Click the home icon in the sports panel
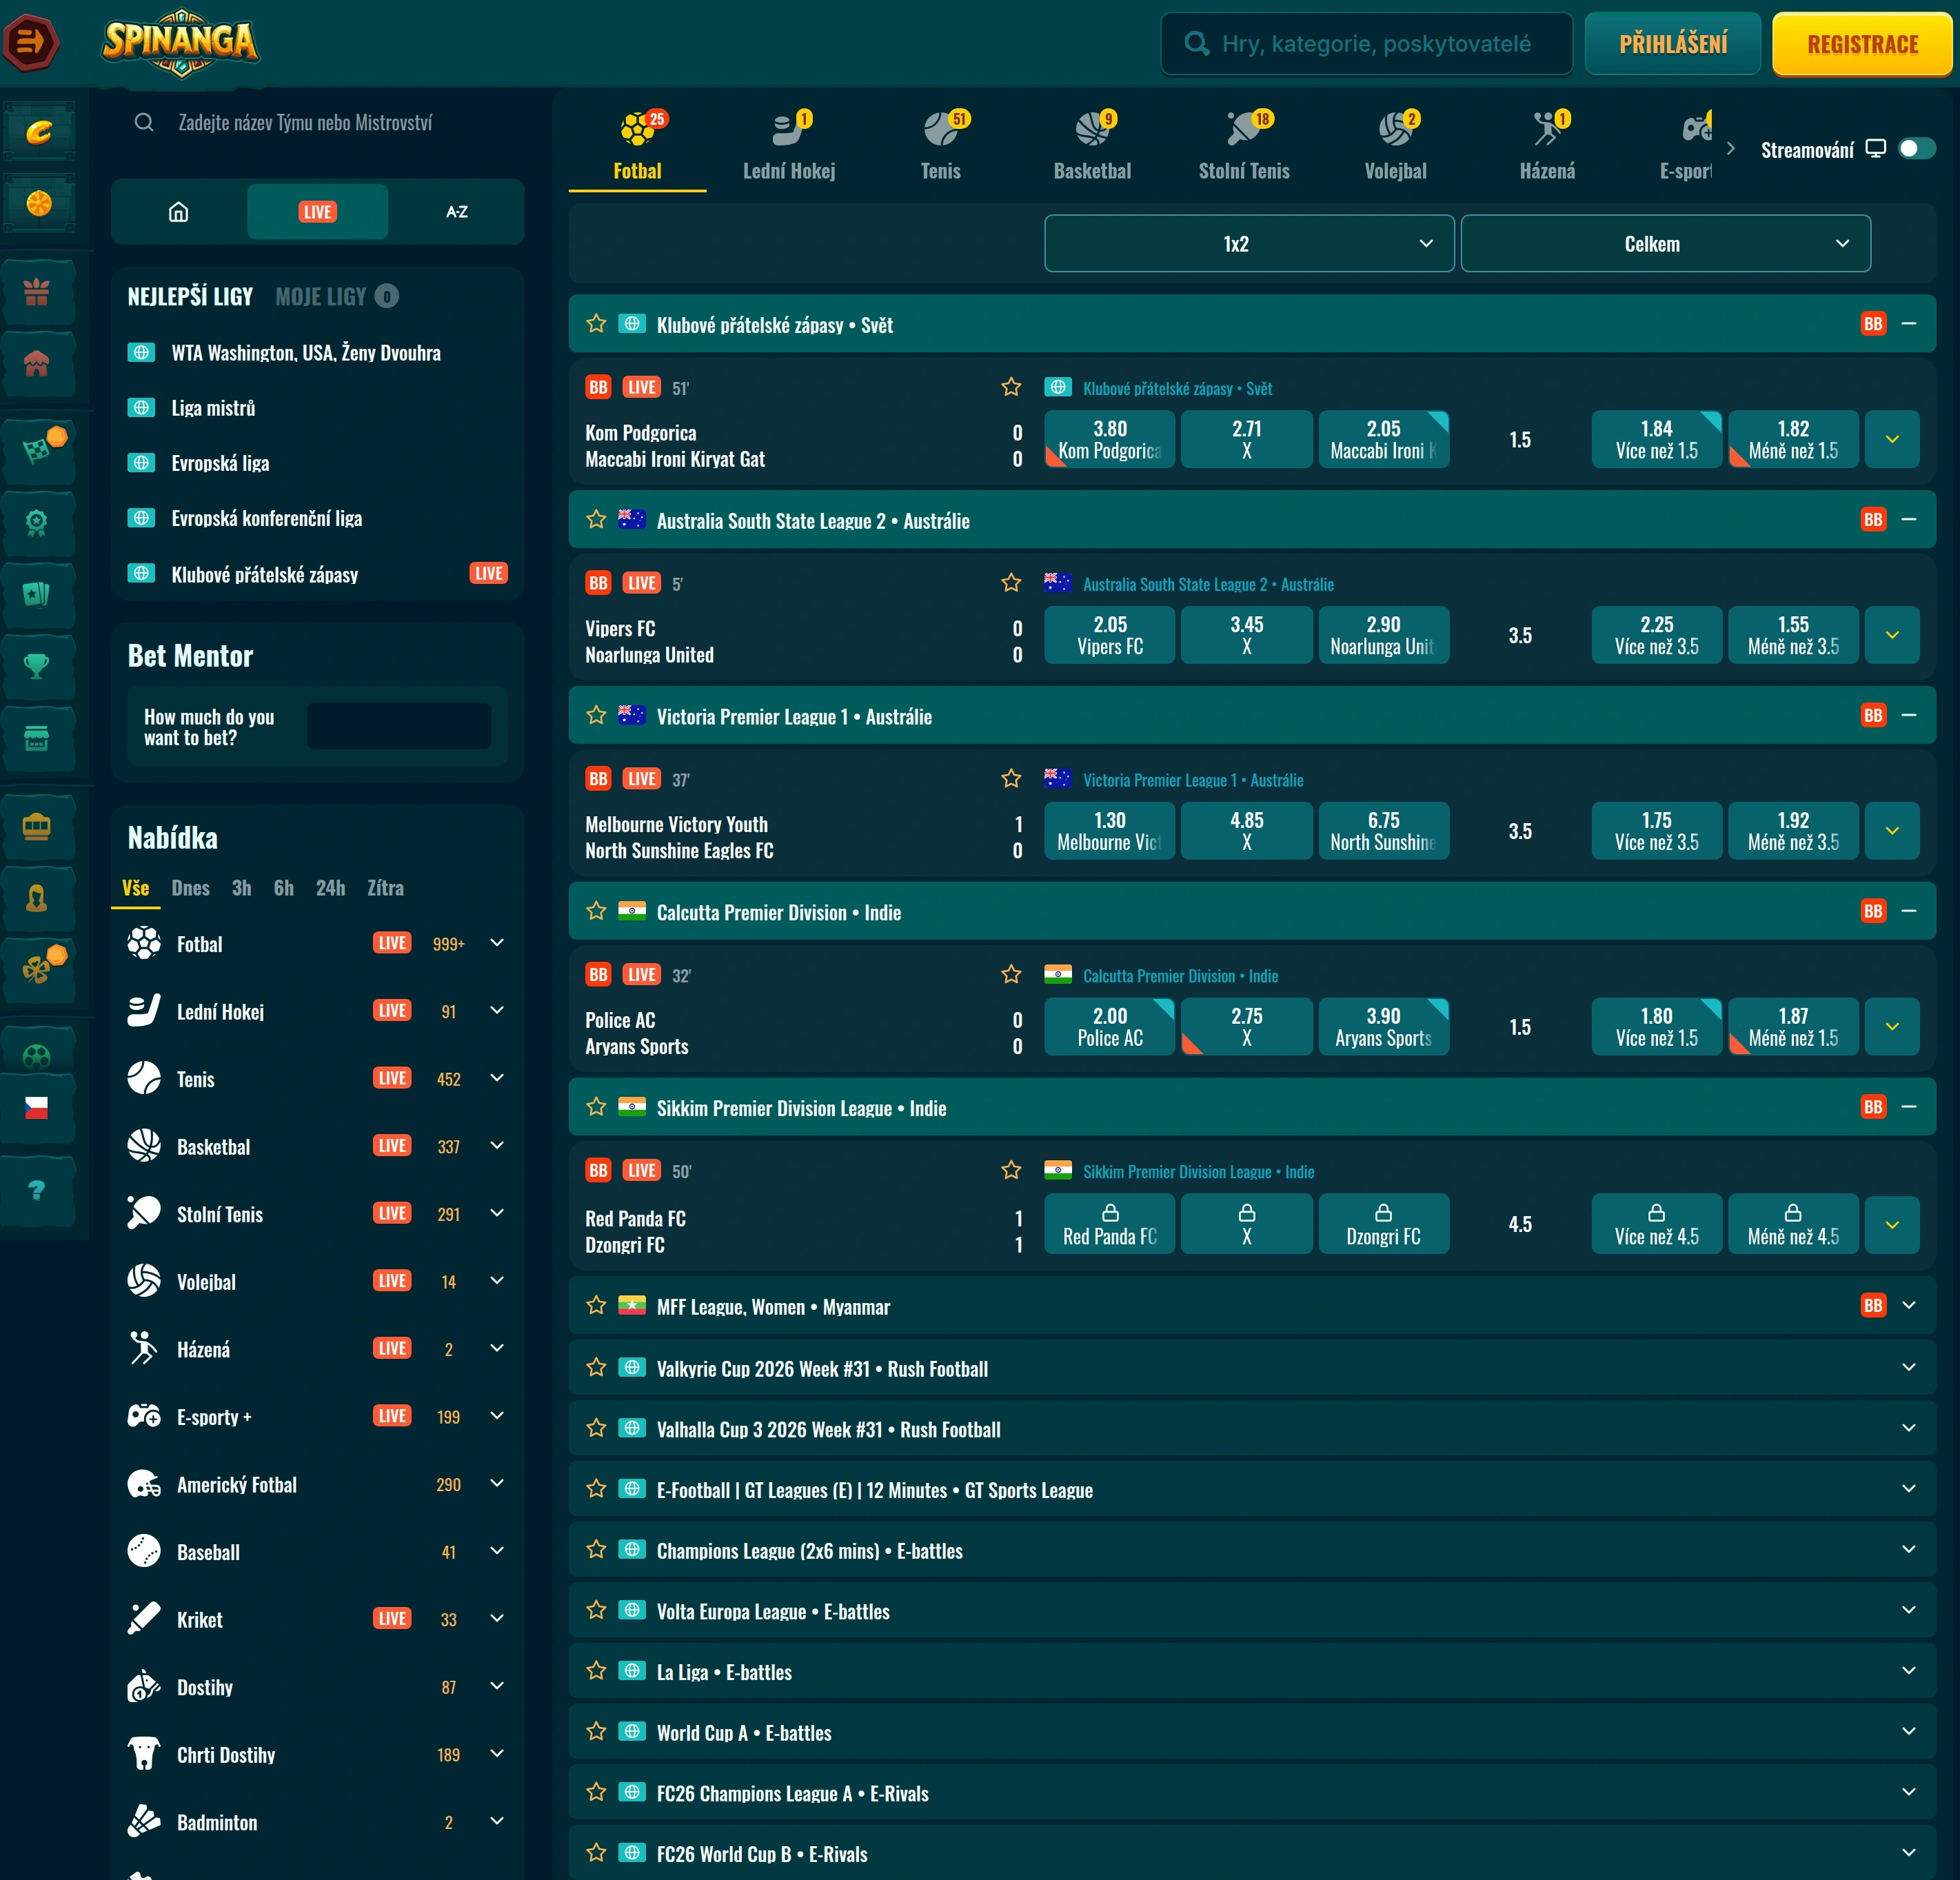The height and width of the screenshot is (1880, 1960). pos(179,212)
